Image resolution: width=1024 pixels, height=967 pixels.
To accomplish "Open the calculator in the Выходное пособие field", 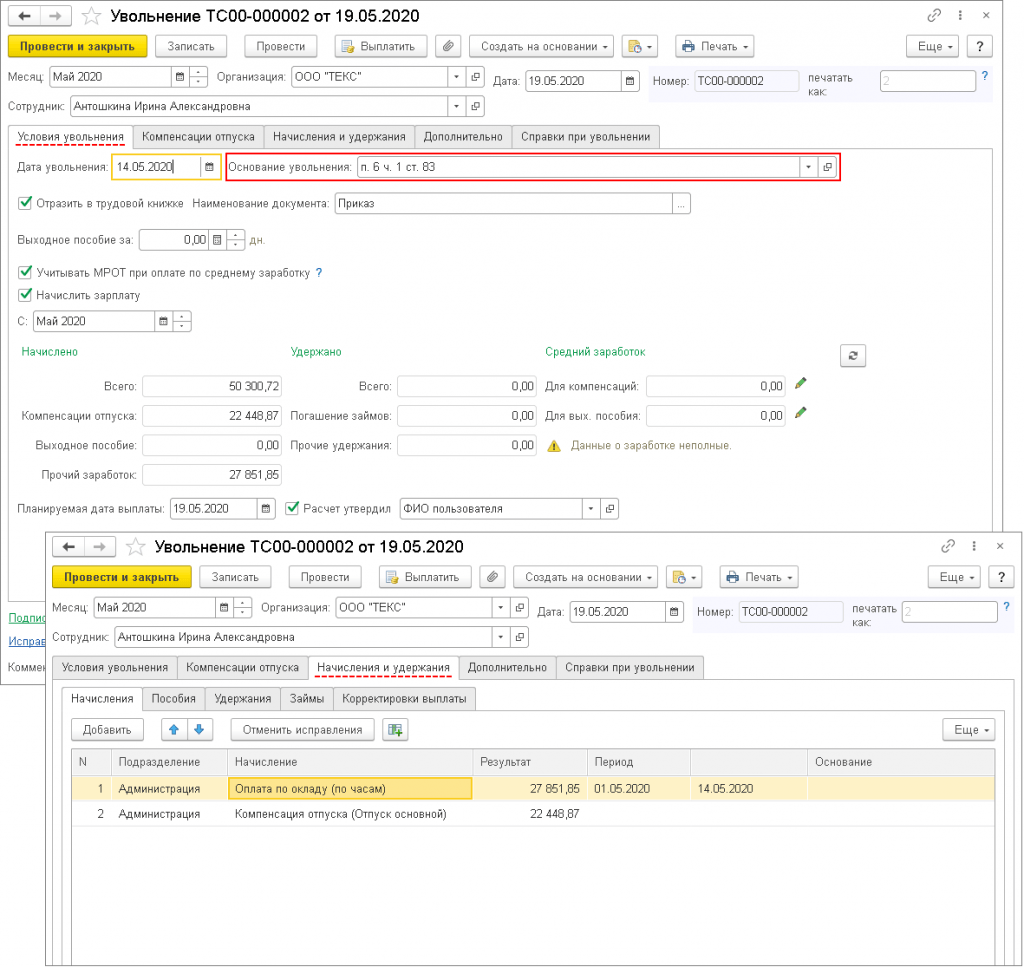I will click(x=217, y=240).
